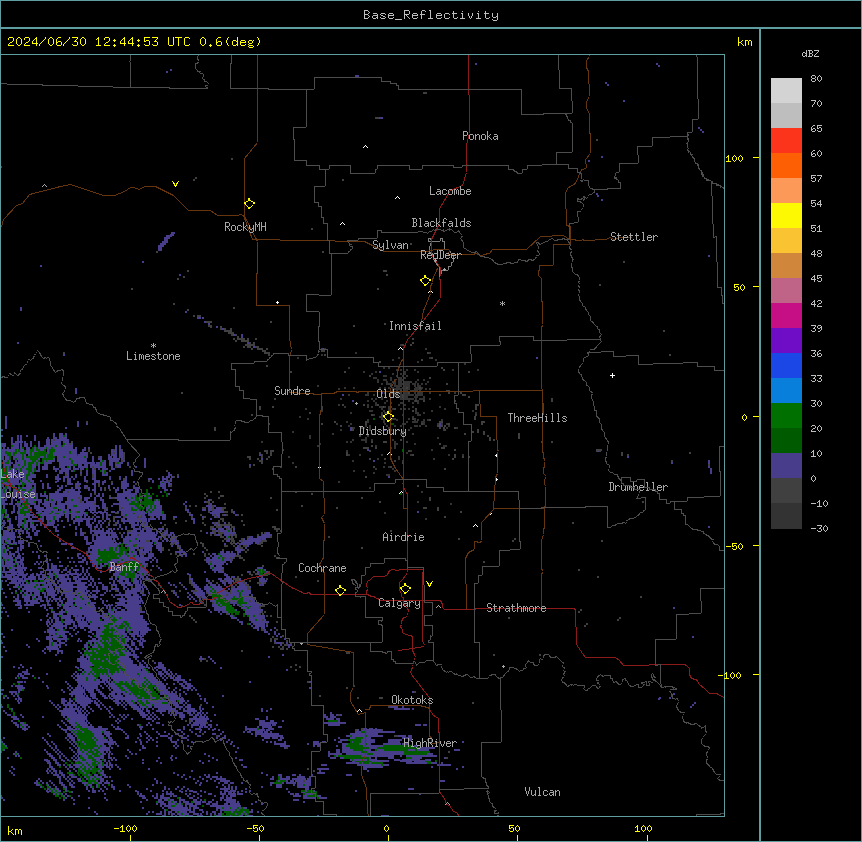The height and width of the screenshot is (842, 862).
Task: Click the Calgary city label
Action: 400,603
